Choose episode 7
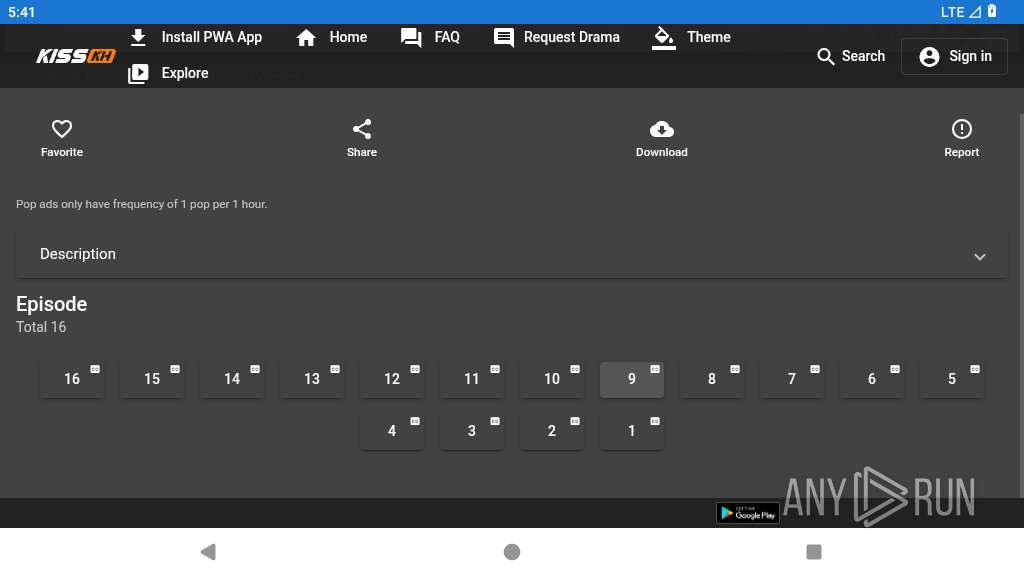The width and height of the screenshot is (1024, 576). [792, 379]
